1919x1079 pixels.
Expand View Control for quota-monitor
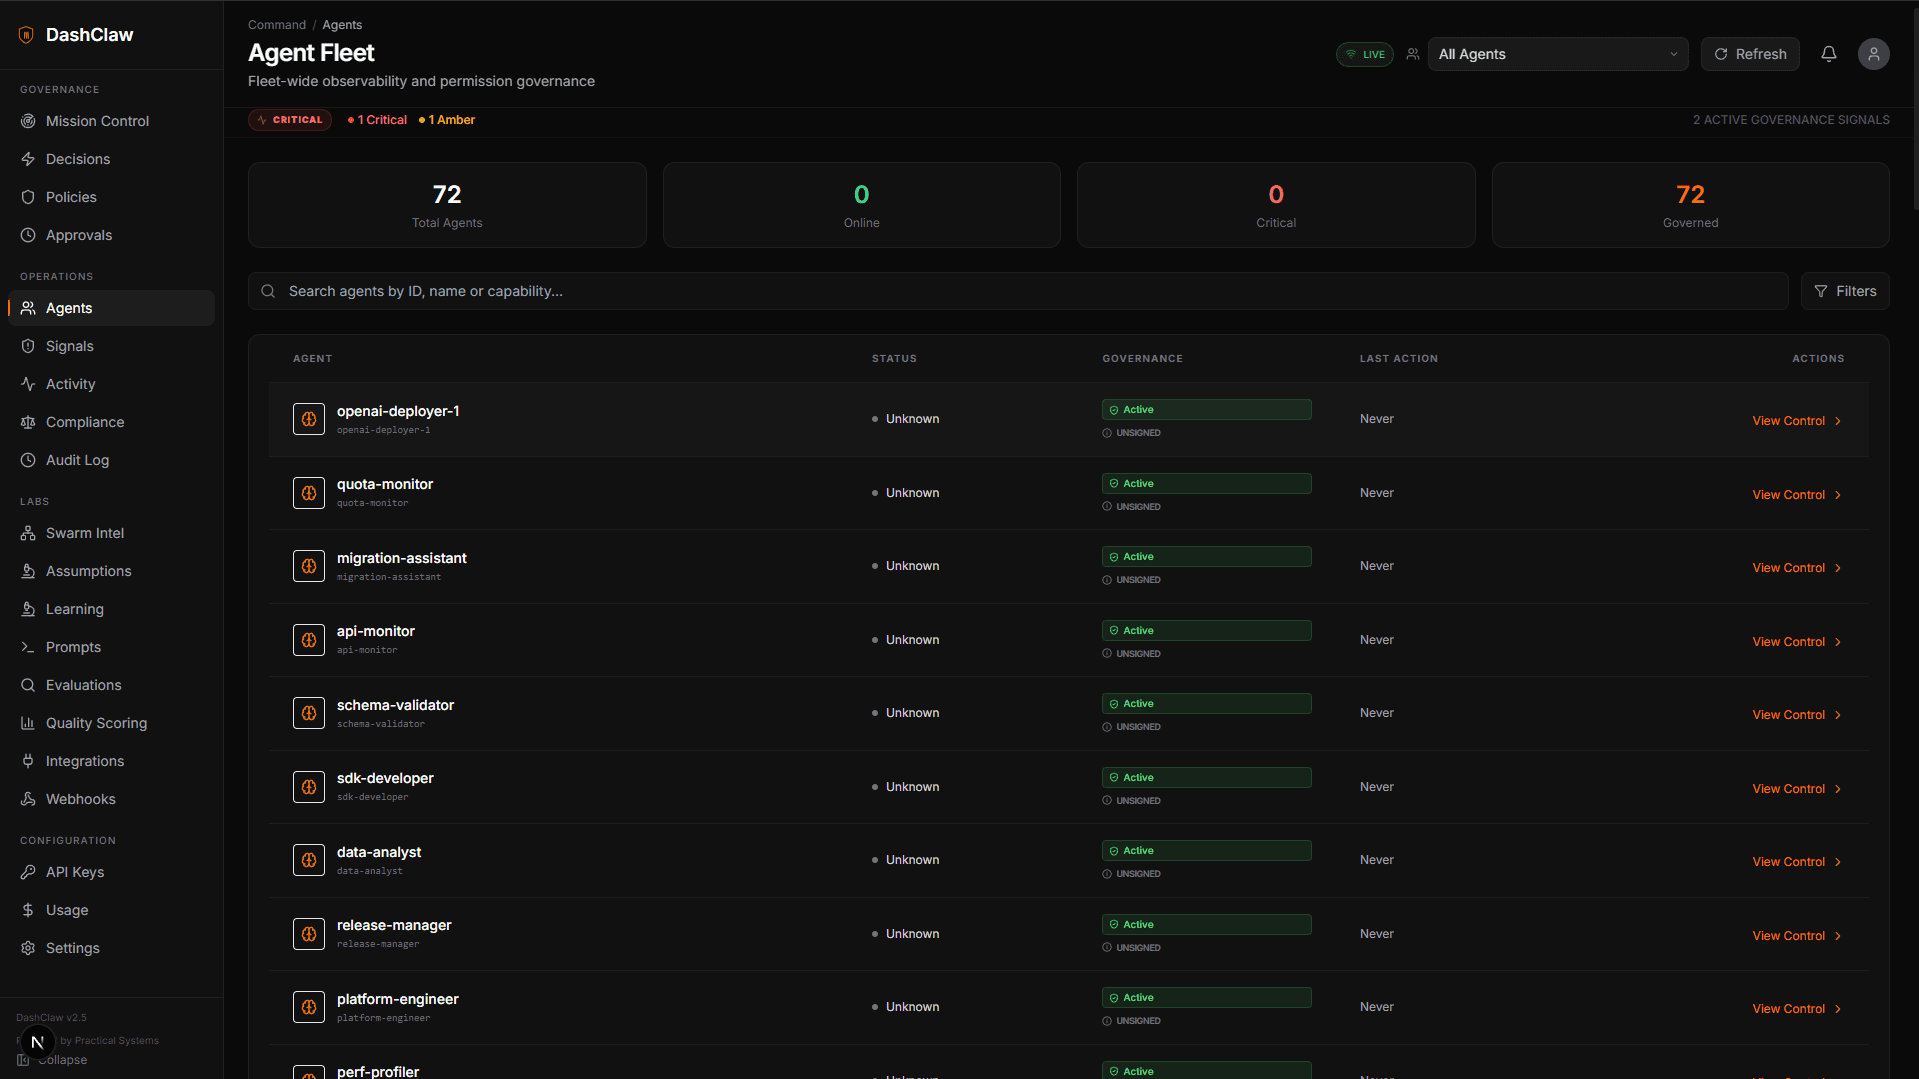(1796, 495)
